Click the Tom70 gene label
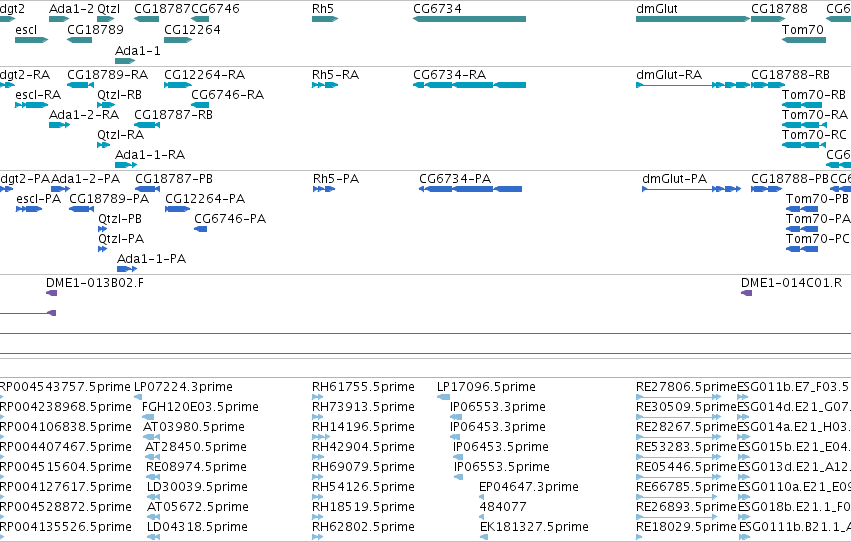The width and height of the screenshot is (851, 542). click(803, 29)
